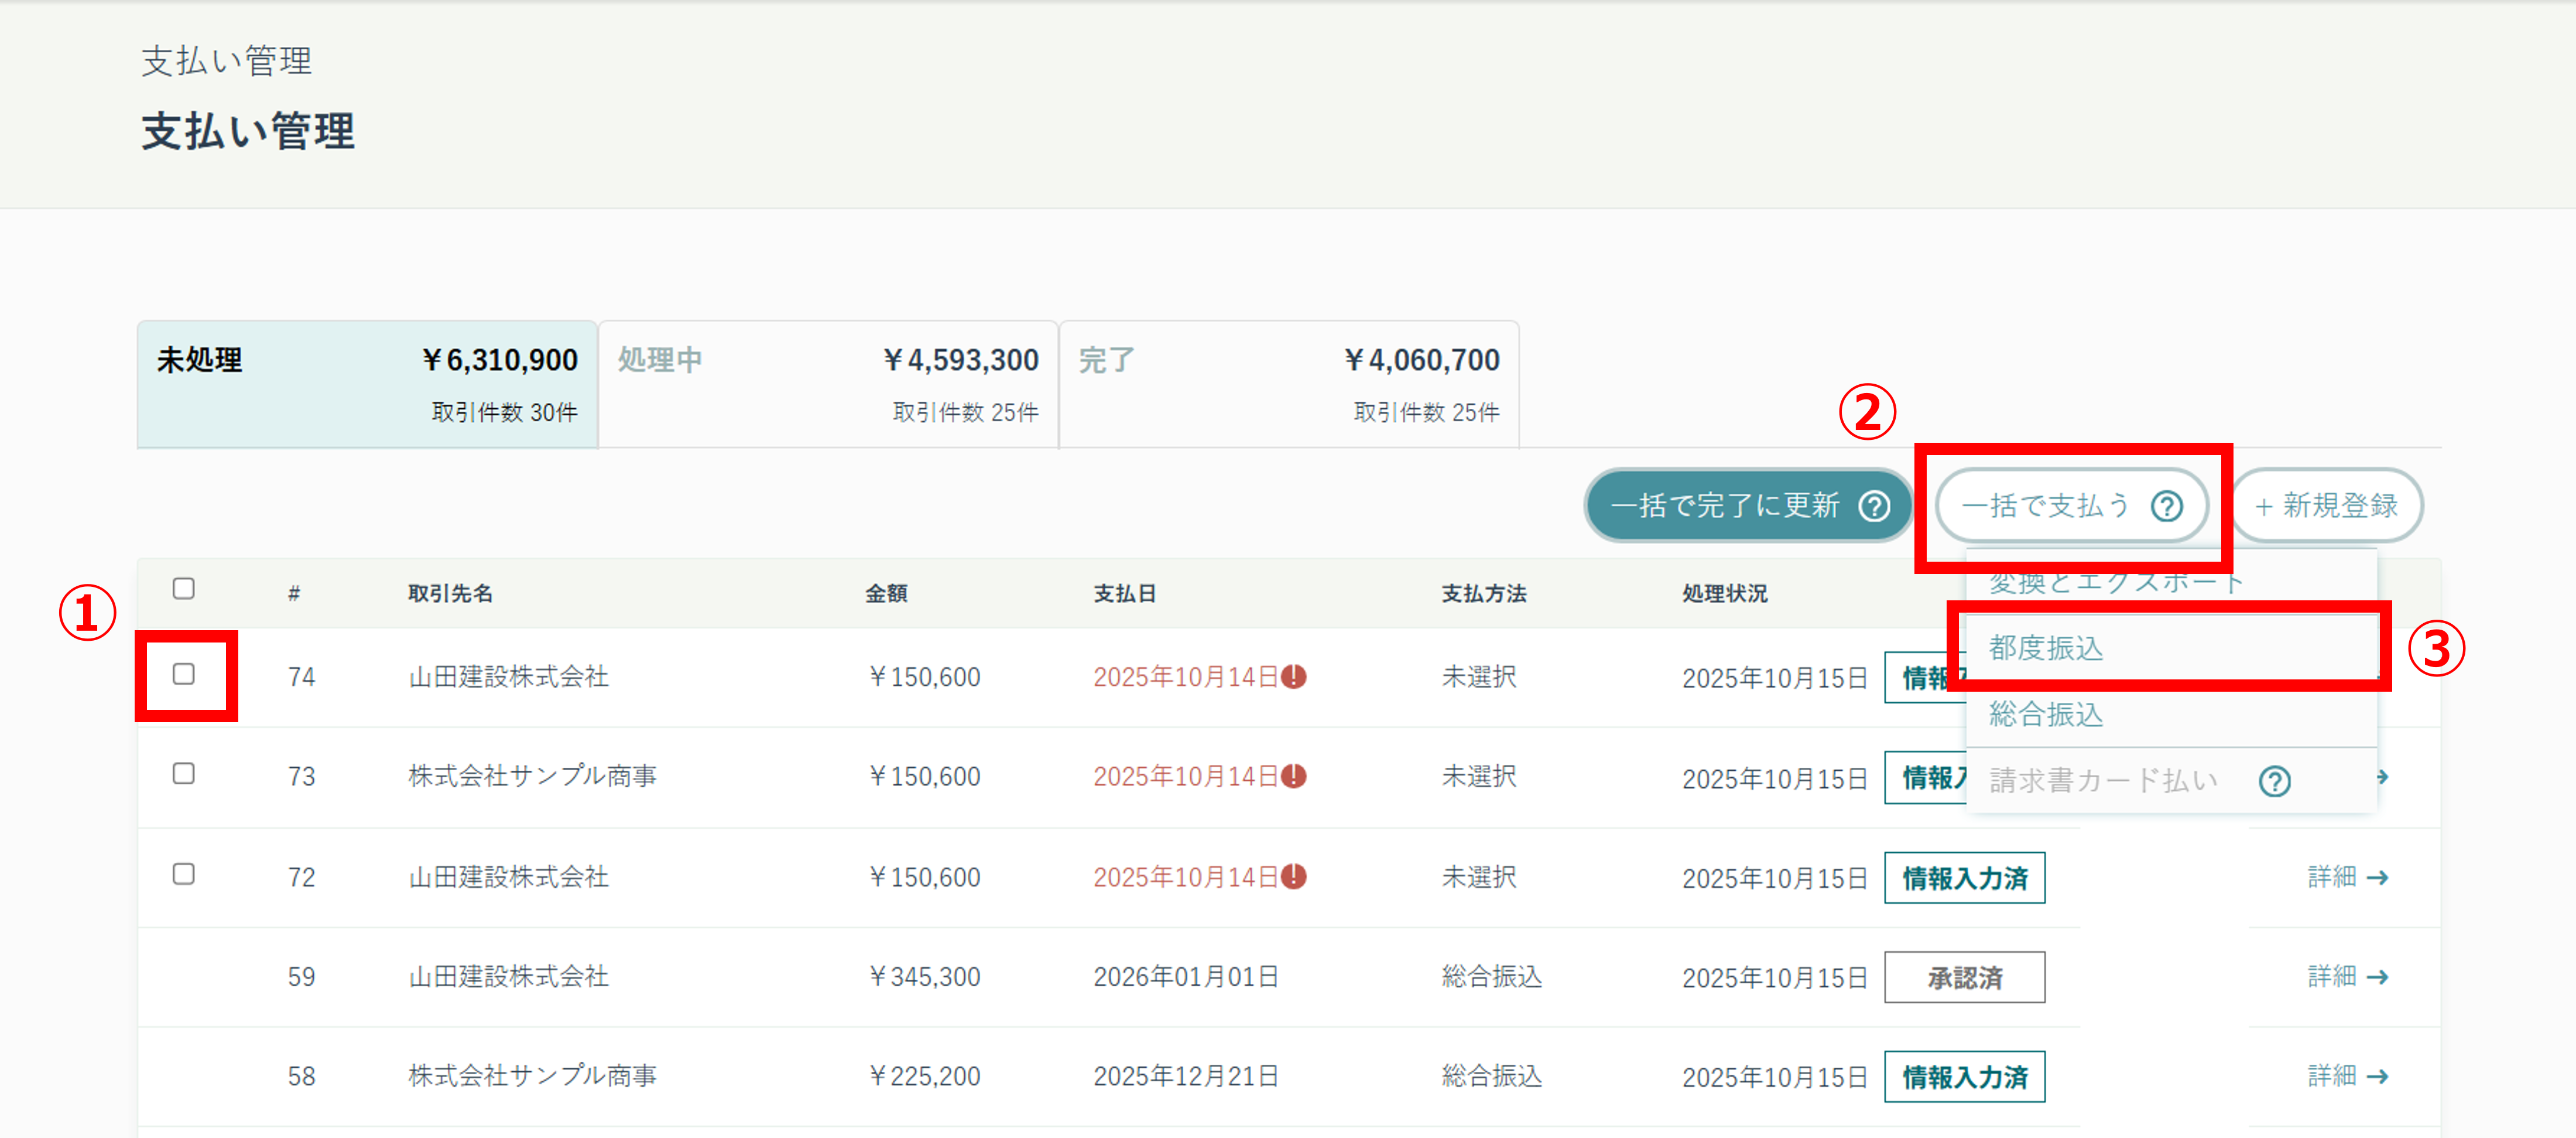Click help icon on 一括で支払う button
This screenshot has width=2576, height=1138.
pos(2166,506)
